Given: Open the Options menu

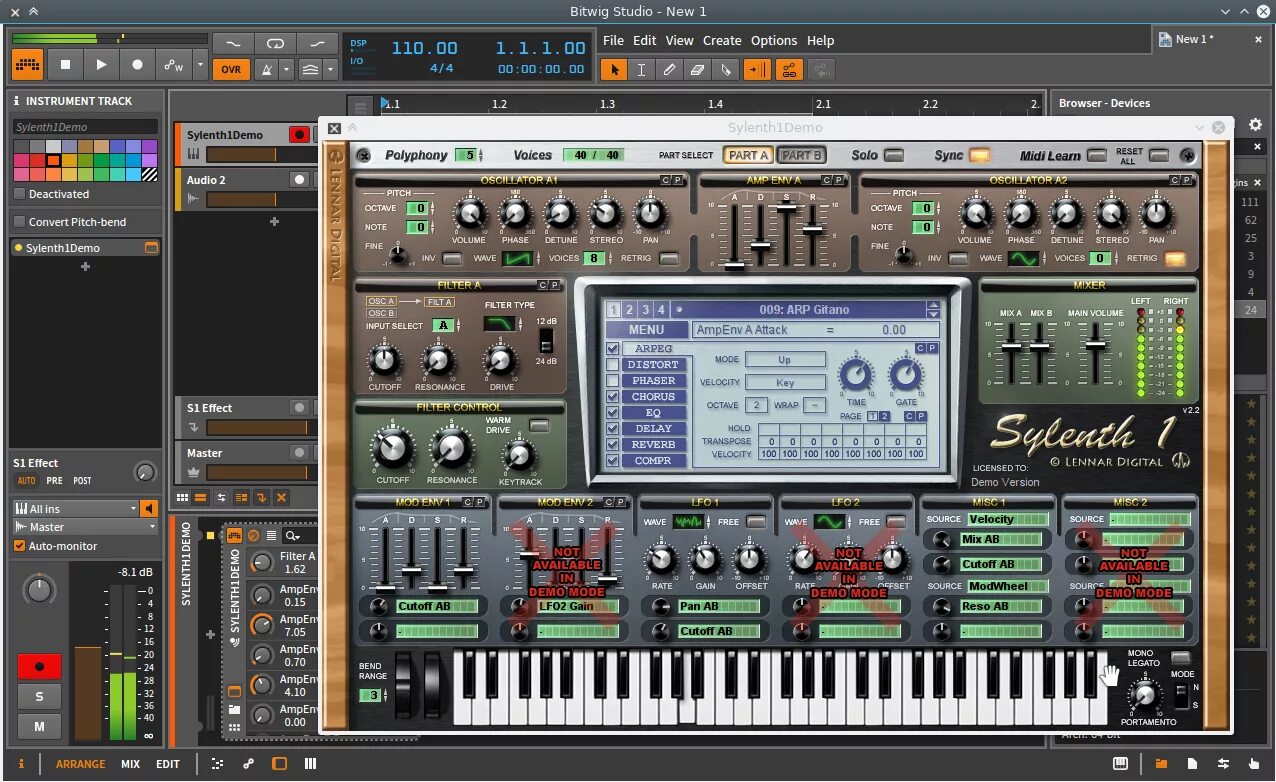Looking at the screenshot, I should click(774, 40).
